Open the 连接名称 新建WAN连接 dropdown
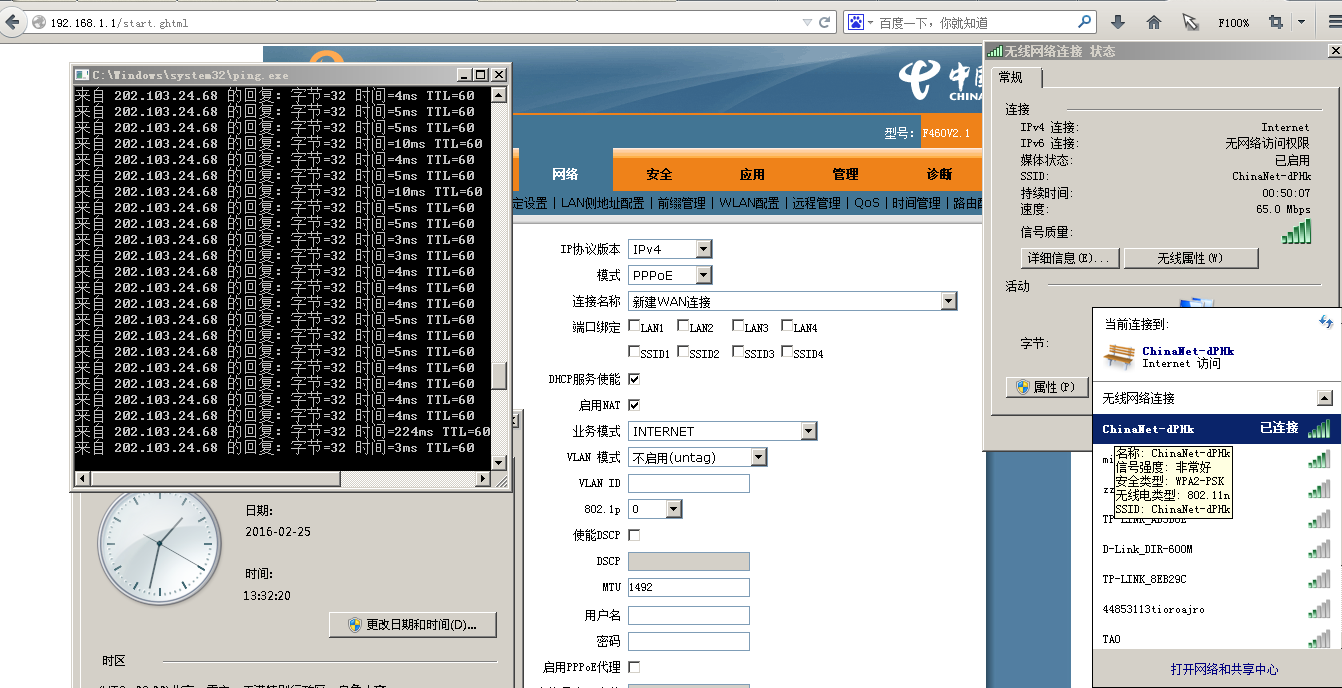 point(793,301)
